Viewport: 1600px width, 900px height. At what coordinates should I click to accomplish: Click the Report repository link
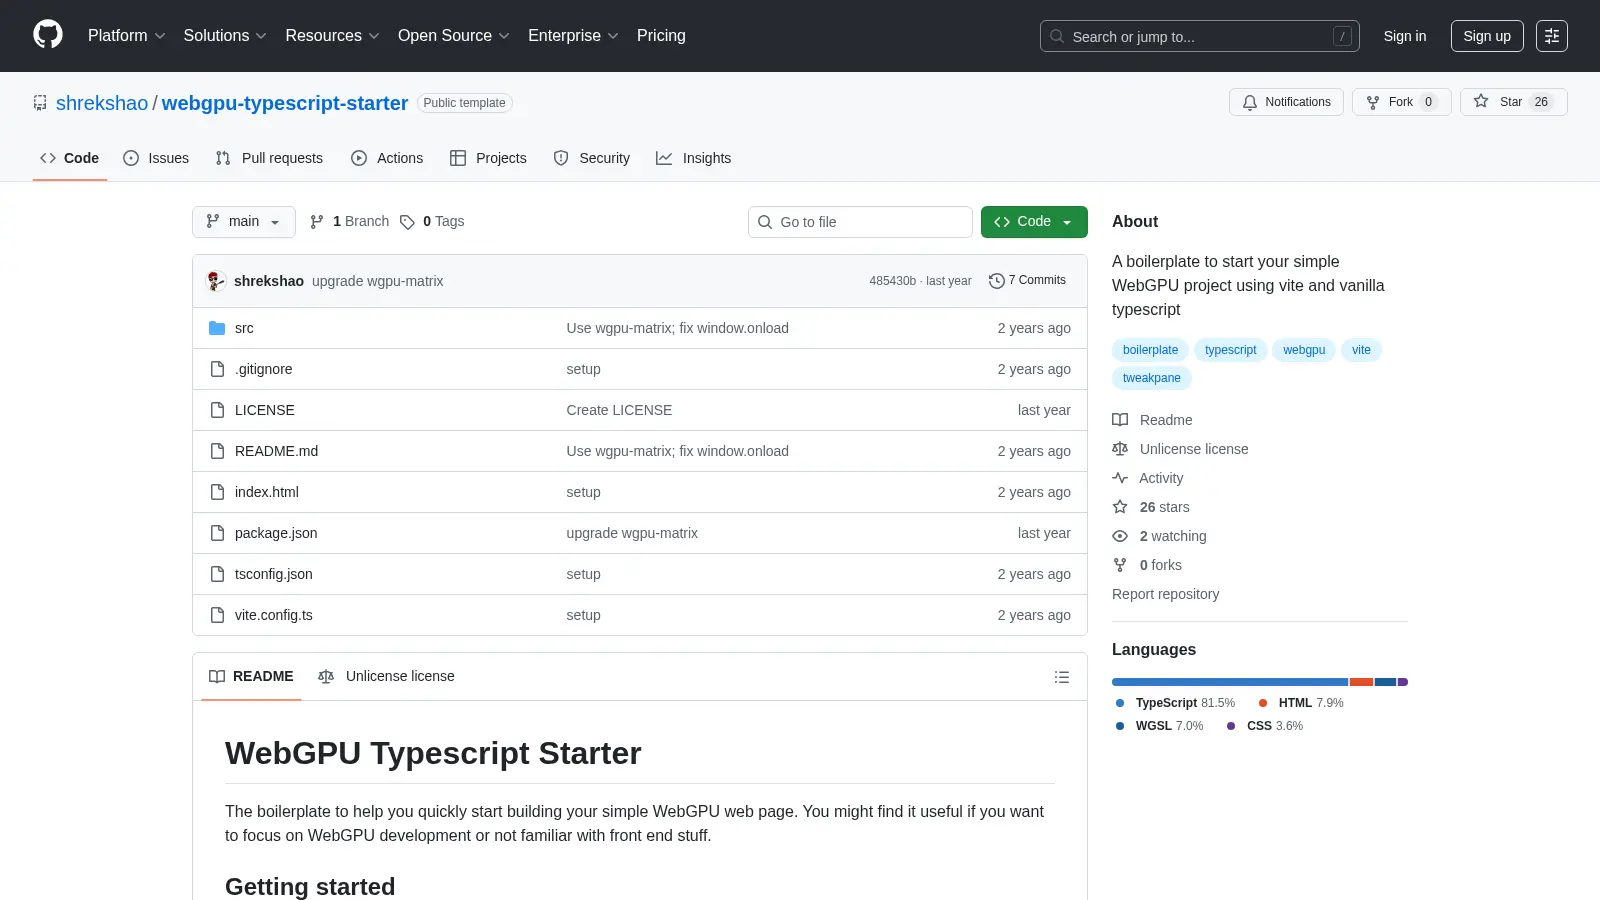pyautogui.click(x=1165, y=594)
